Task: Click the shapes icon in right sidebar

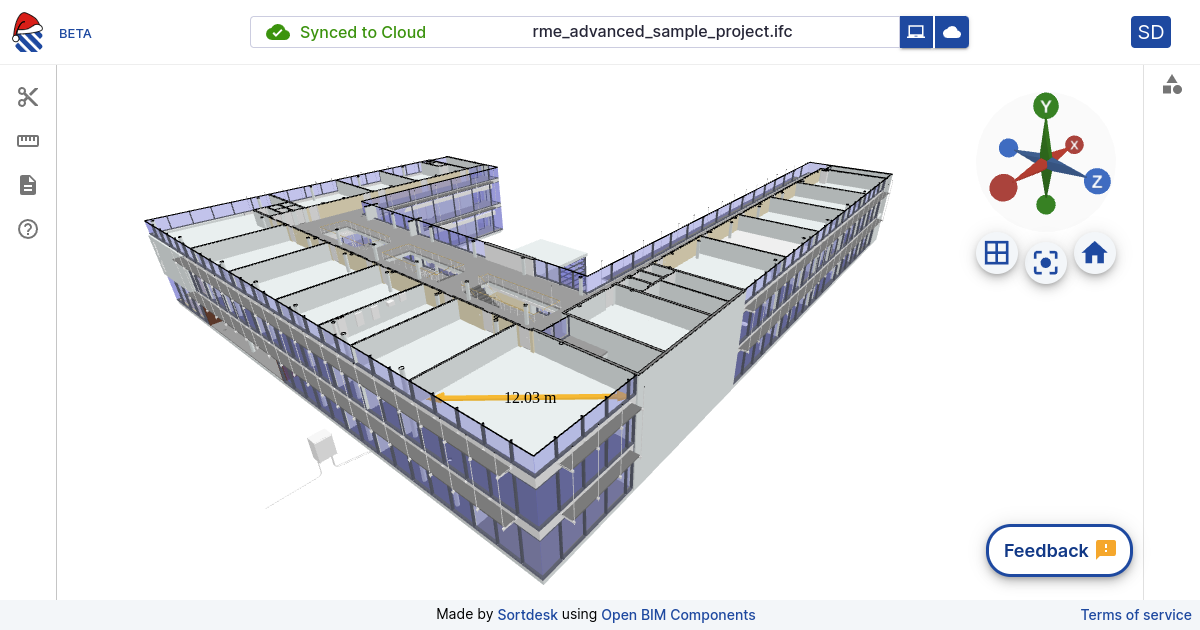Action: 1172,85
